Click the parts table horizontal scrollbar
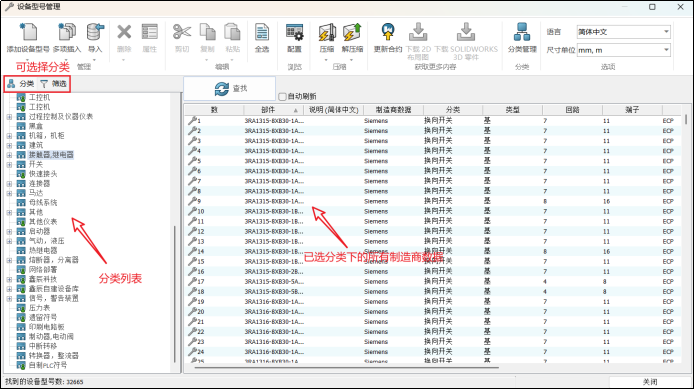This screenshot has width=695, height=390. tap(347, 367)
